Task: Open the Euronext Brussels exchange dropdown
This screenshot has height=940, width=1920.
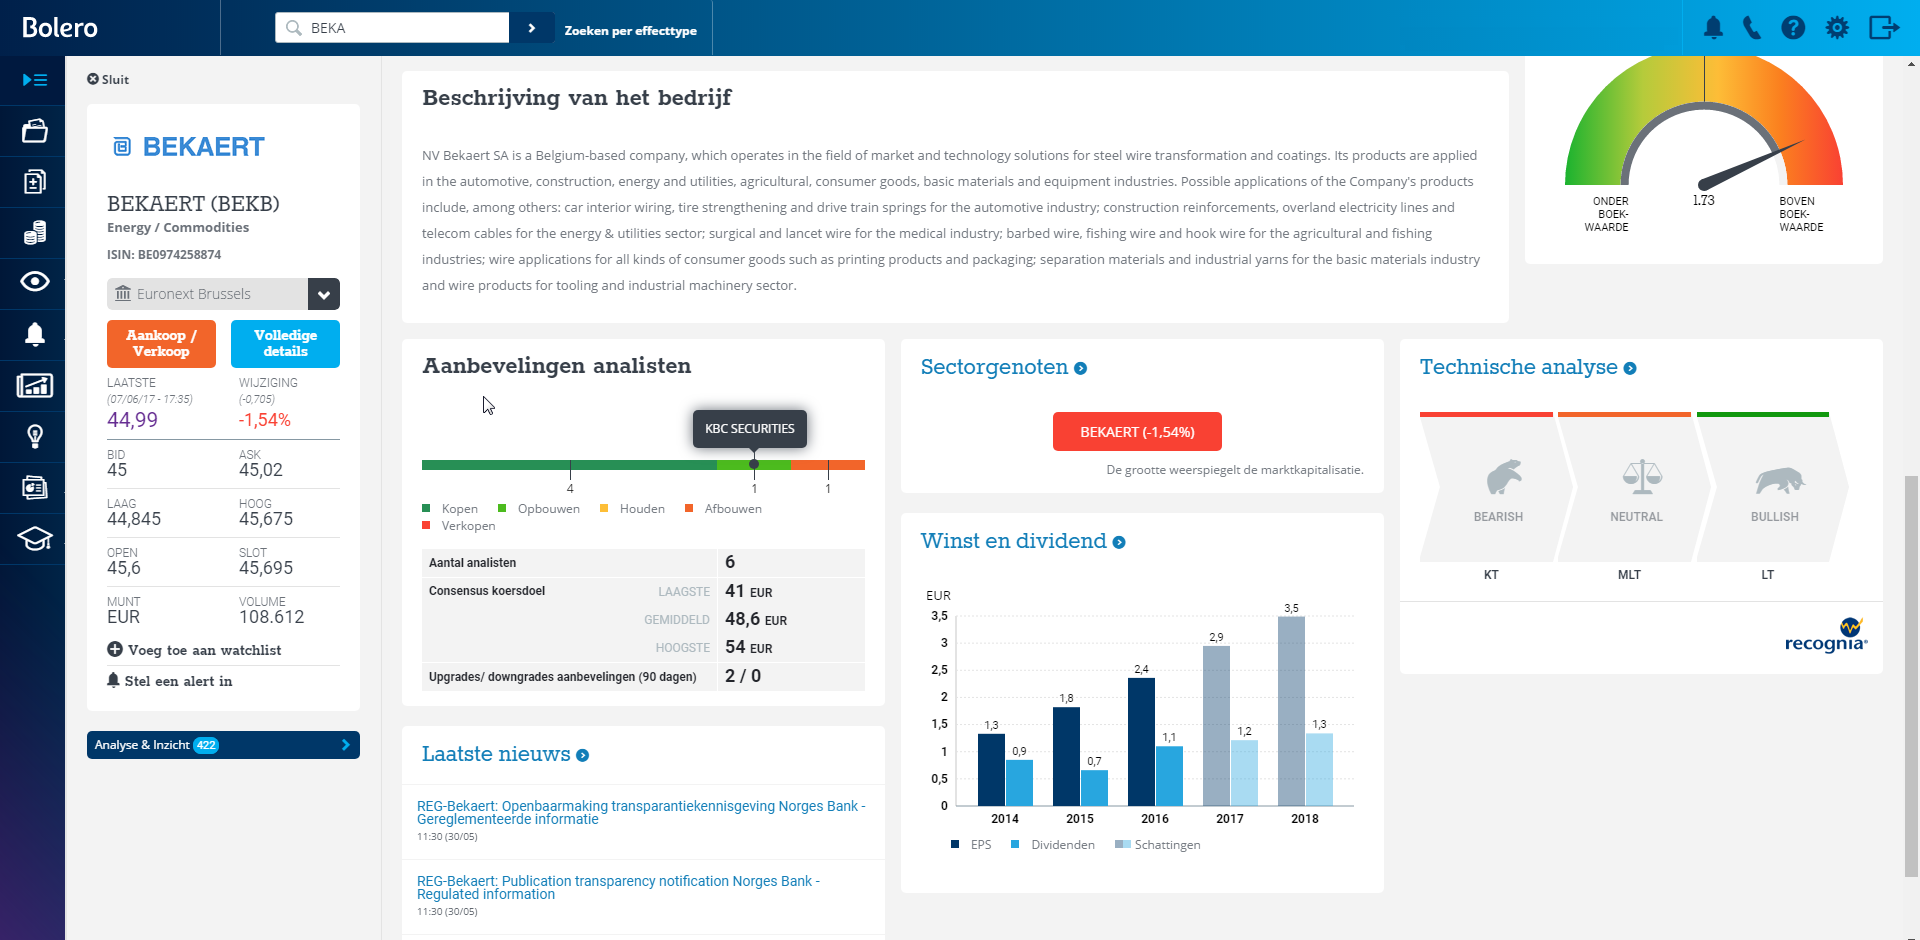Action: pos(223,294)
